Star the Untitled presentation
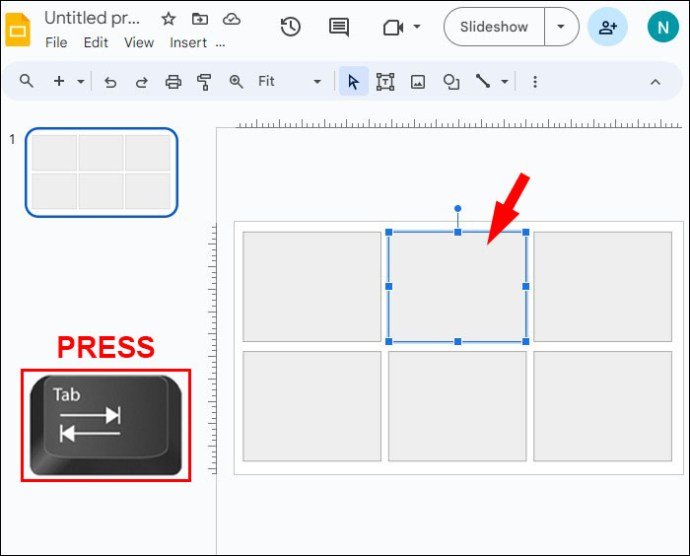The image size is (690, 556). point(168,19)
